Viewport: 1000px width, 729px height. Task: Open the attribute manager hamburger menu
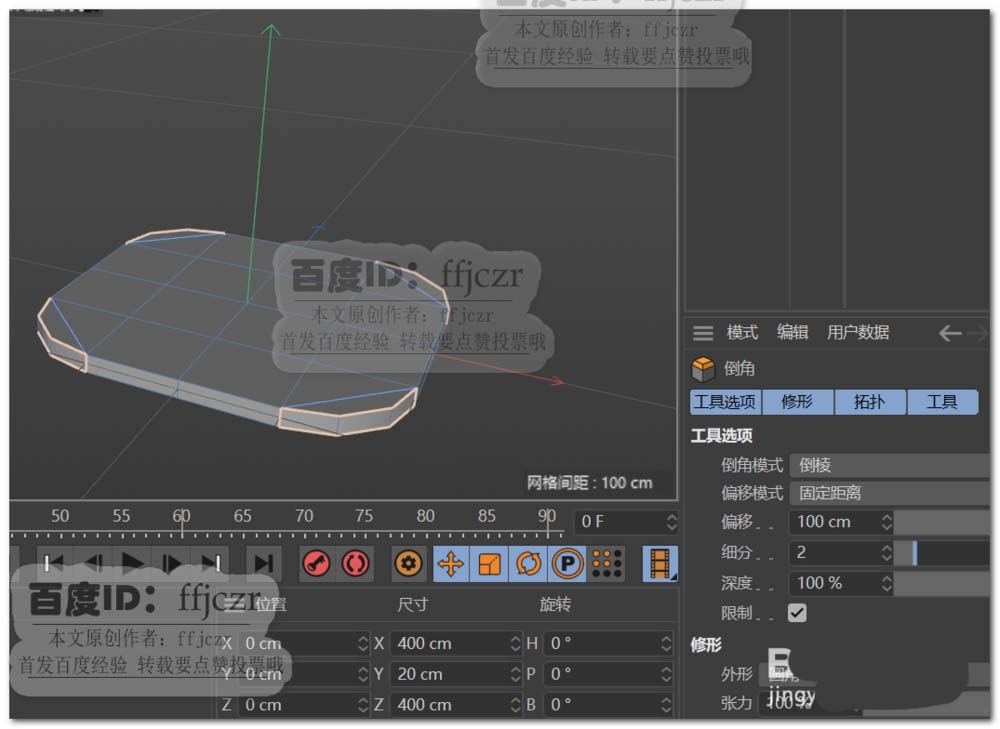click(x=703, y=333)
